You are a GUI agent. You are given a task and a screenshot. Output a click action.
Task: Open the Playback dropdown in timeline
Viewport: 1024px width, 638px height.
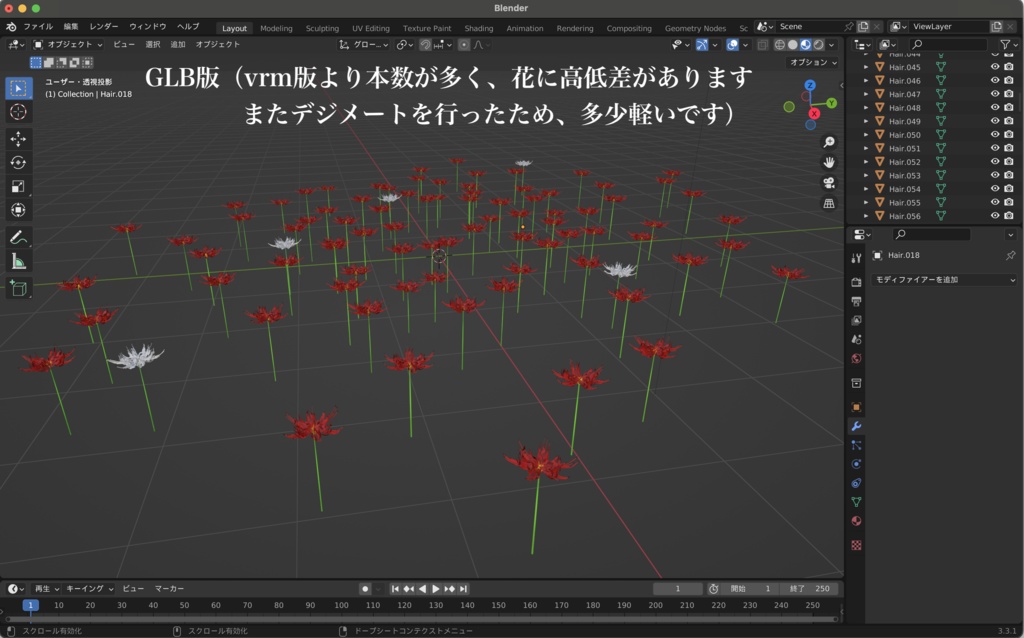coord(46,588)
